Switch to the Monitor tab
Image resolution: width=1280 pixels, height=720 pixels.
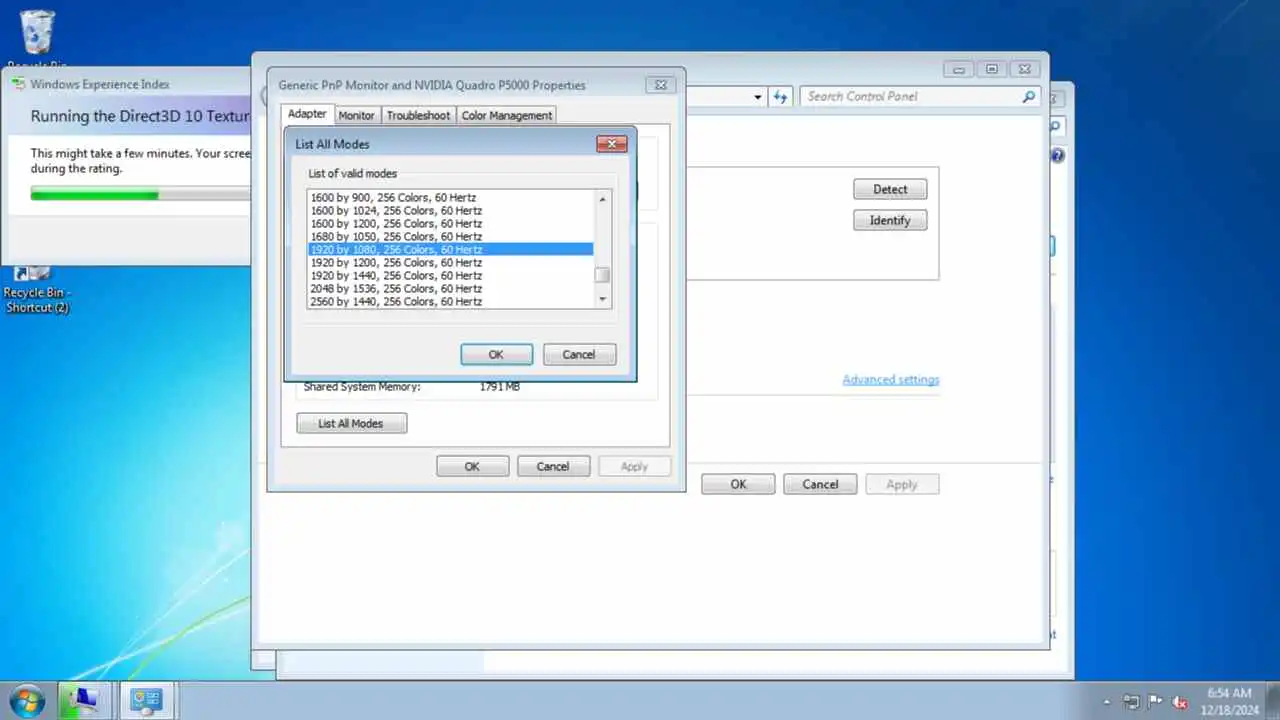click(x=356, y=115)
